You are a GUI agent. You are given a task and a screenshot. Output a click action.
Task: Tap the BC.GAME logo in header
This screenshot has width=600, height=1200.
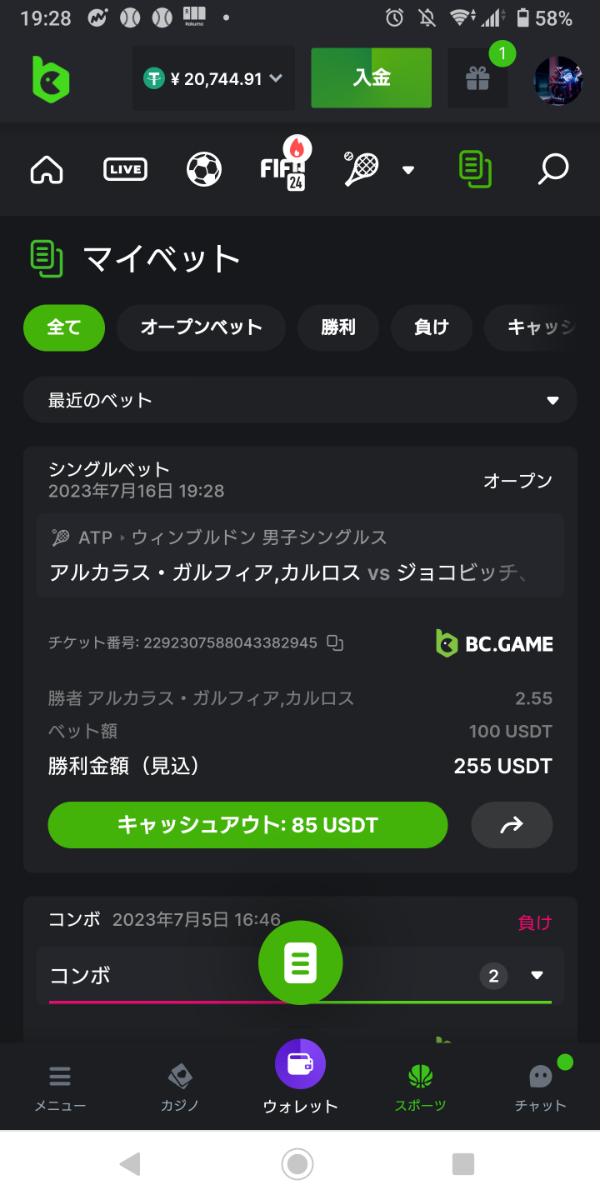tap(50, 77)
